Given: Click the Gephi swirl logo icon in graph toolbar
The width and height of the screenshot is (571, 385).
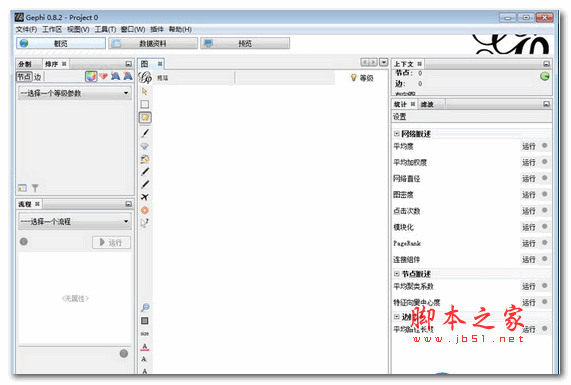Looking at the screenshot, I should tap(145, 77).
